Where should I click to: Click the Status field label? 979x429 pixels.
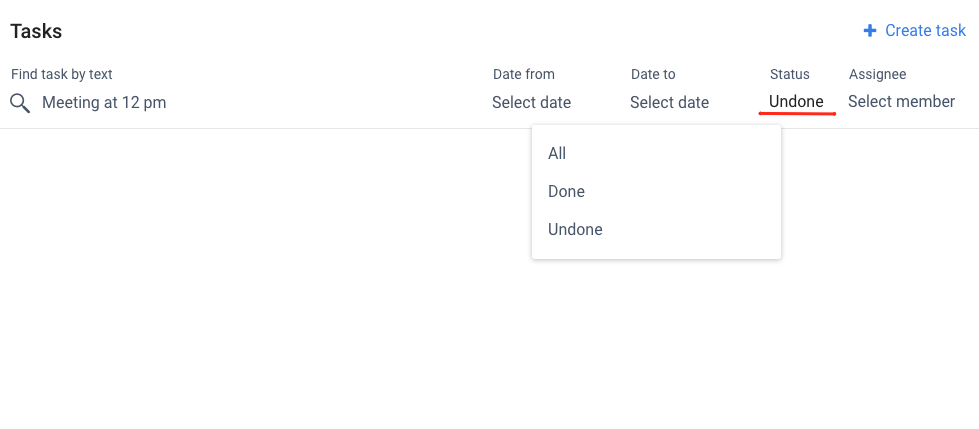[789, 74]
